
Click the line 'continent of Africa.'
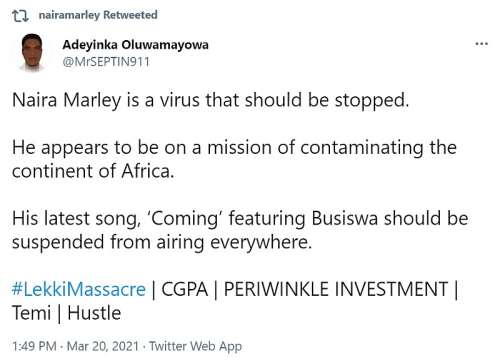[x=93, y=171]
